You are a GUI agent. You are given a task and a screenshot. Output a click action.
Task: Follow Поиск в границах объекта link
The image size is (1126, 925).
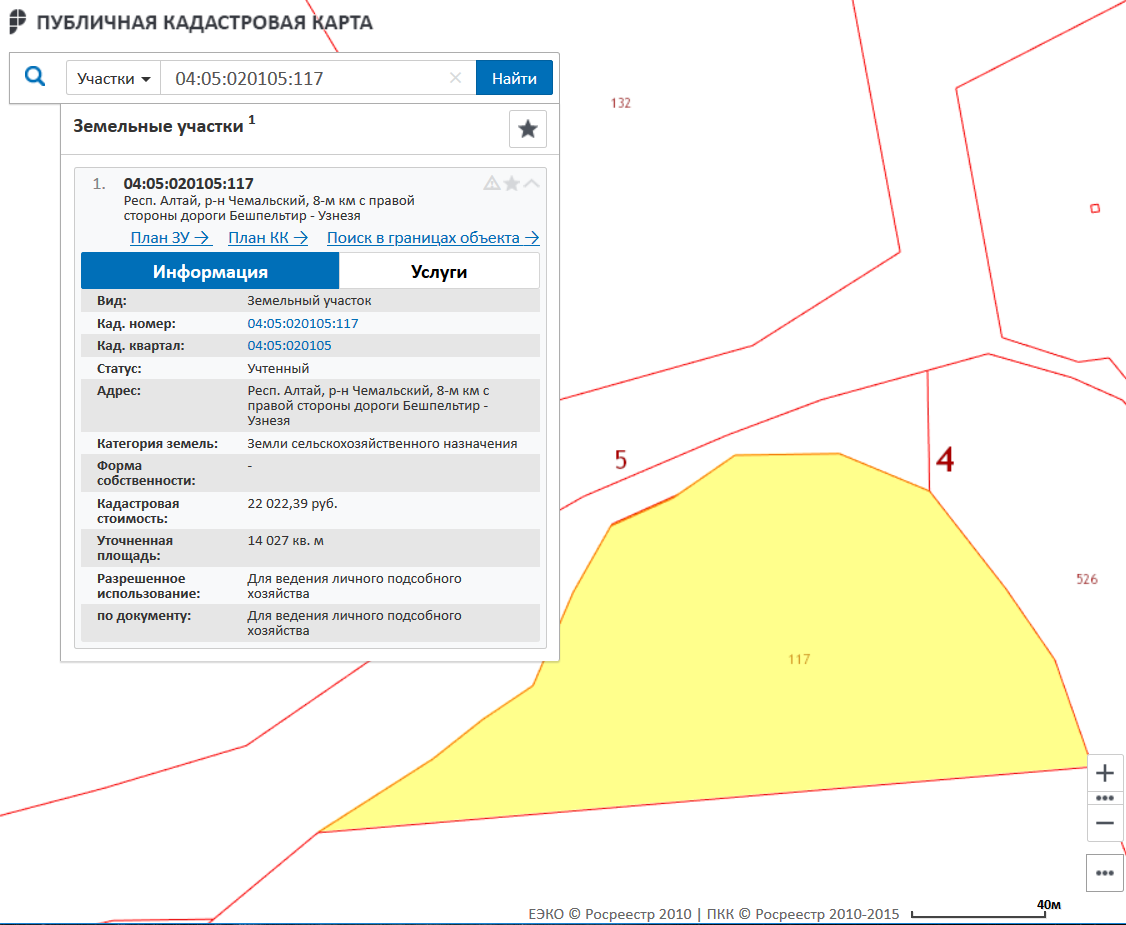click(x=433, y=238)
